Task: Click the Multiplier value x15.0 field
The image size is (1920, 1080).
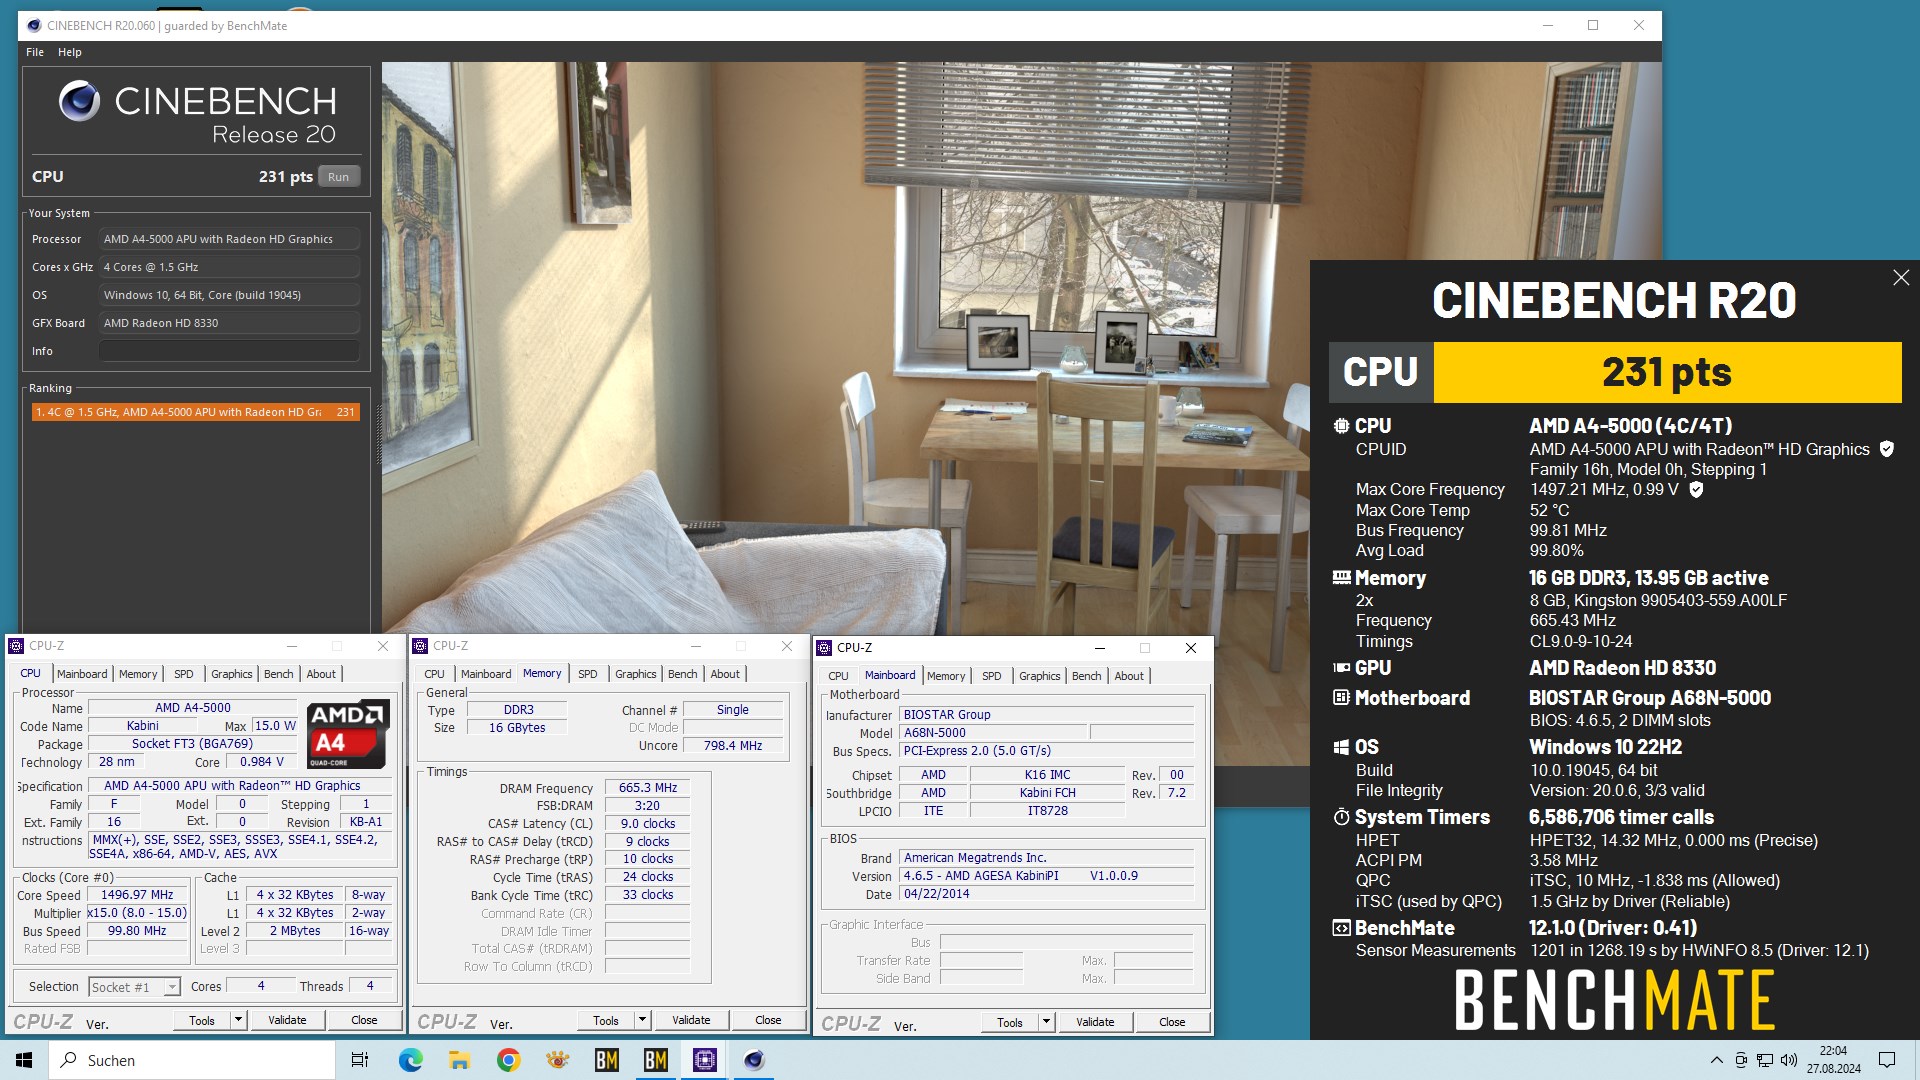Action: [x=137, y=913]
